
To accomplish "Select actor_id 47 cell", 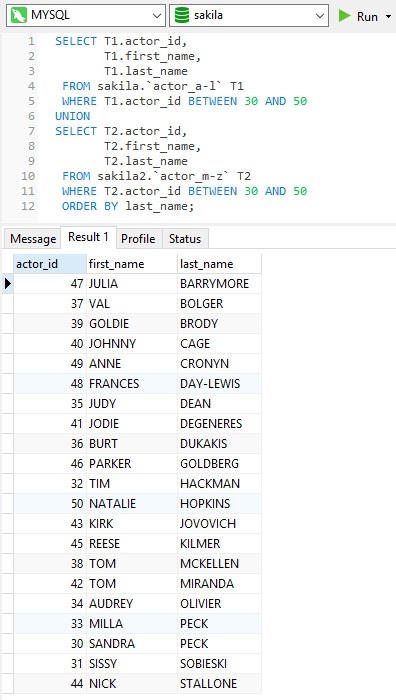I will coord(50,283).
